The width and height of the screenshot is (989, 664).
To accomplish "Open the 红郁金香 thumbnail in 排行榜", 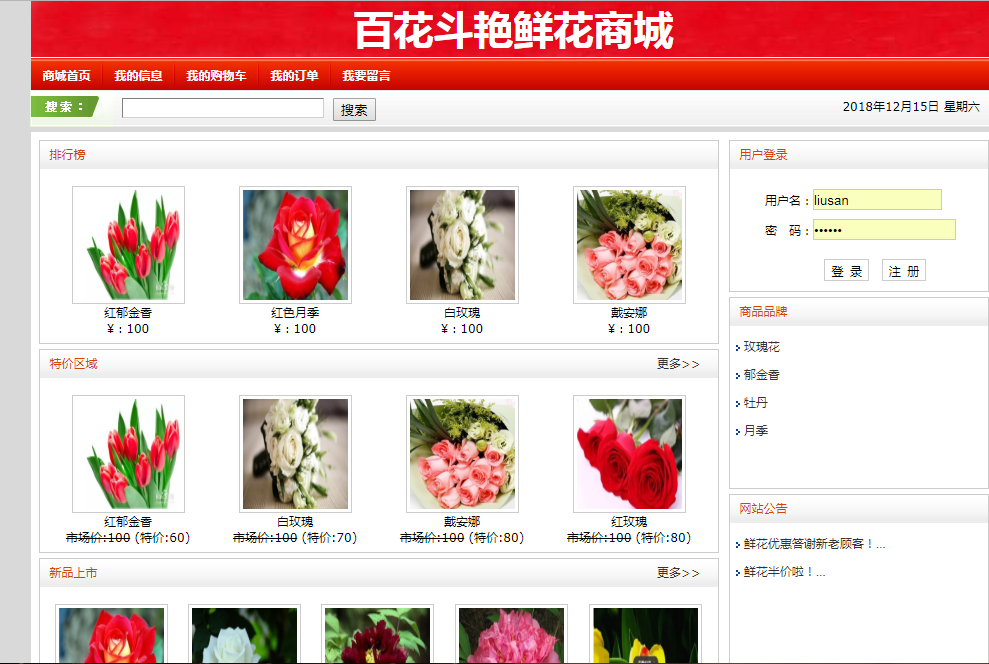I will [129, 245].
